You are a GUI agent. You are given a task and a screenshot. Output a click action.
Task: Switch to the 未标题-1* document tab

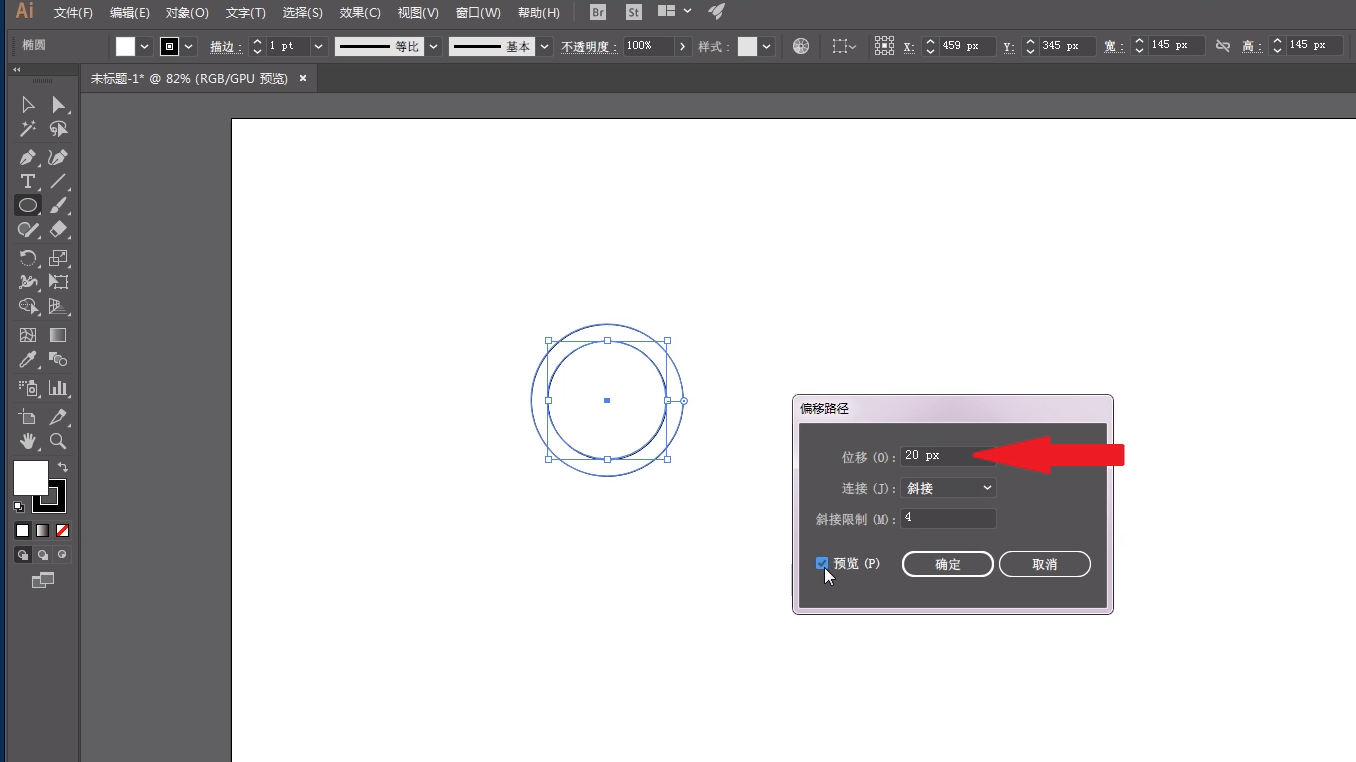click(188, 78)
